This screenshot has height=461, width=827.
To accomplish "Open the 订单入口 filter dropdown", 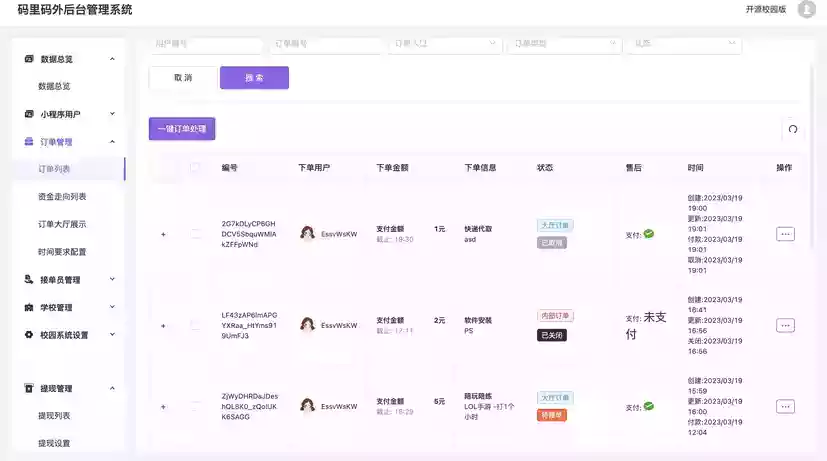I will [445, 44].
